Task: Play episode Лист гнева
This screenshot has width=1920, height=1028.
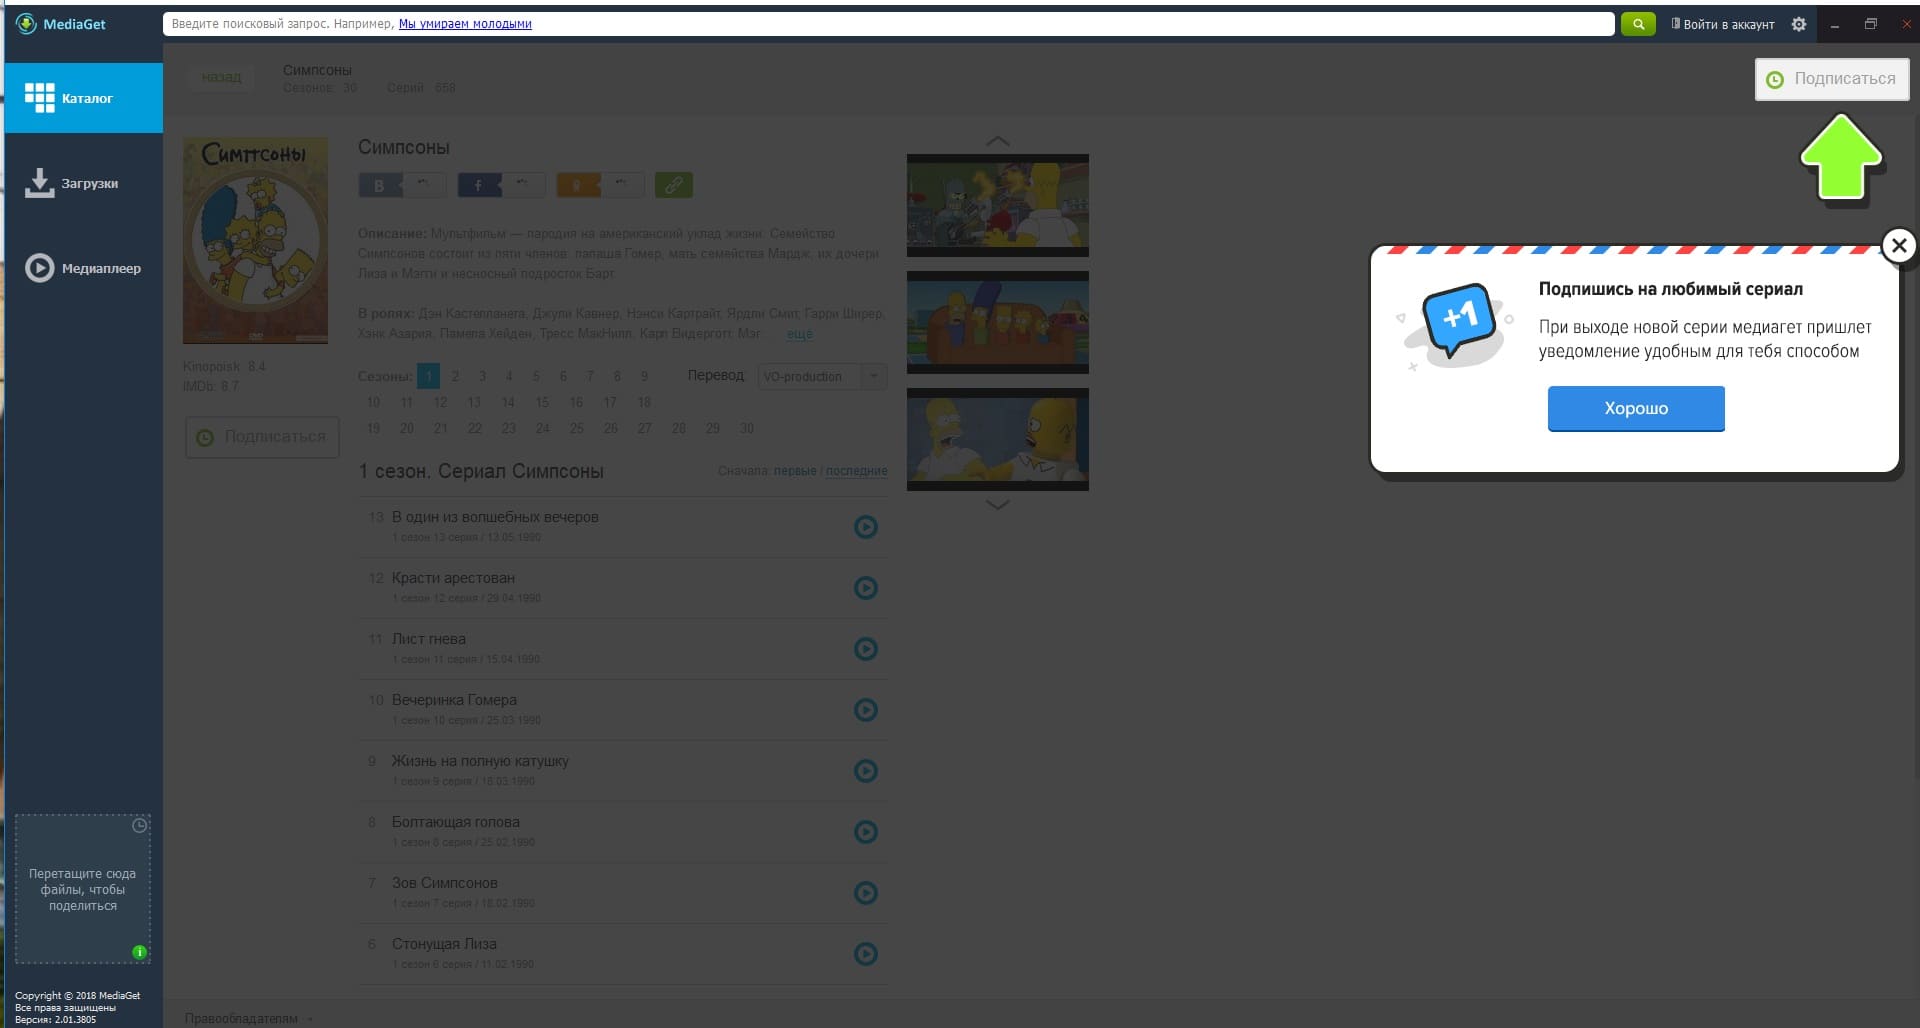Action: (866, 649)
